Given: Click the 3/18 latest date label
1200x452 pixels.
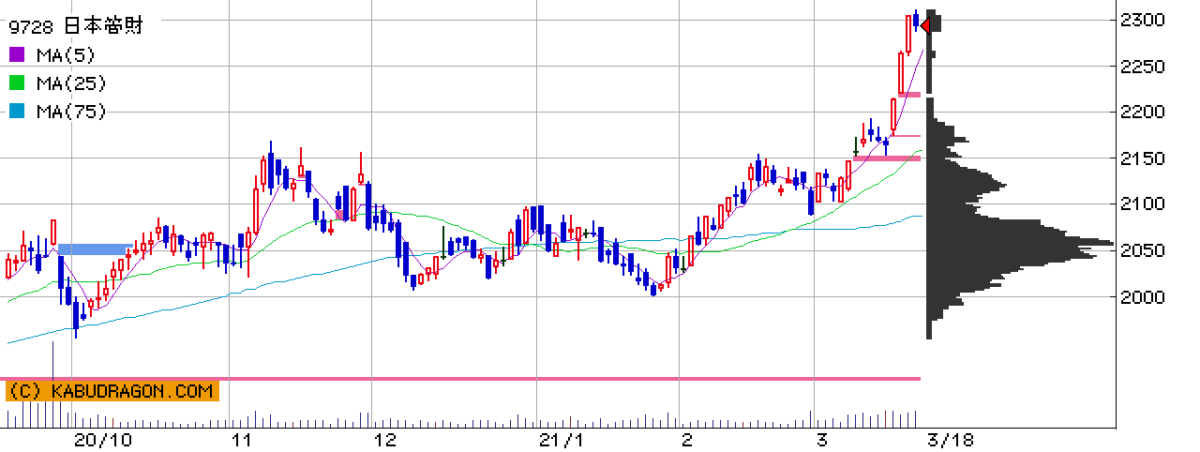Looking at the screenshot, I should point(949,440).
